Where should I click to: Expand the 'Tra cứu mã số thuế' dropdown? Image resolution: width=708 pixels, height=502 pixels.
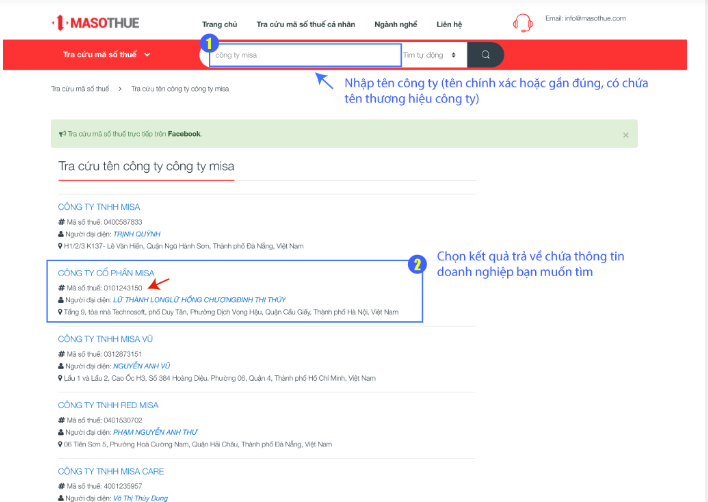pos(107,55)
